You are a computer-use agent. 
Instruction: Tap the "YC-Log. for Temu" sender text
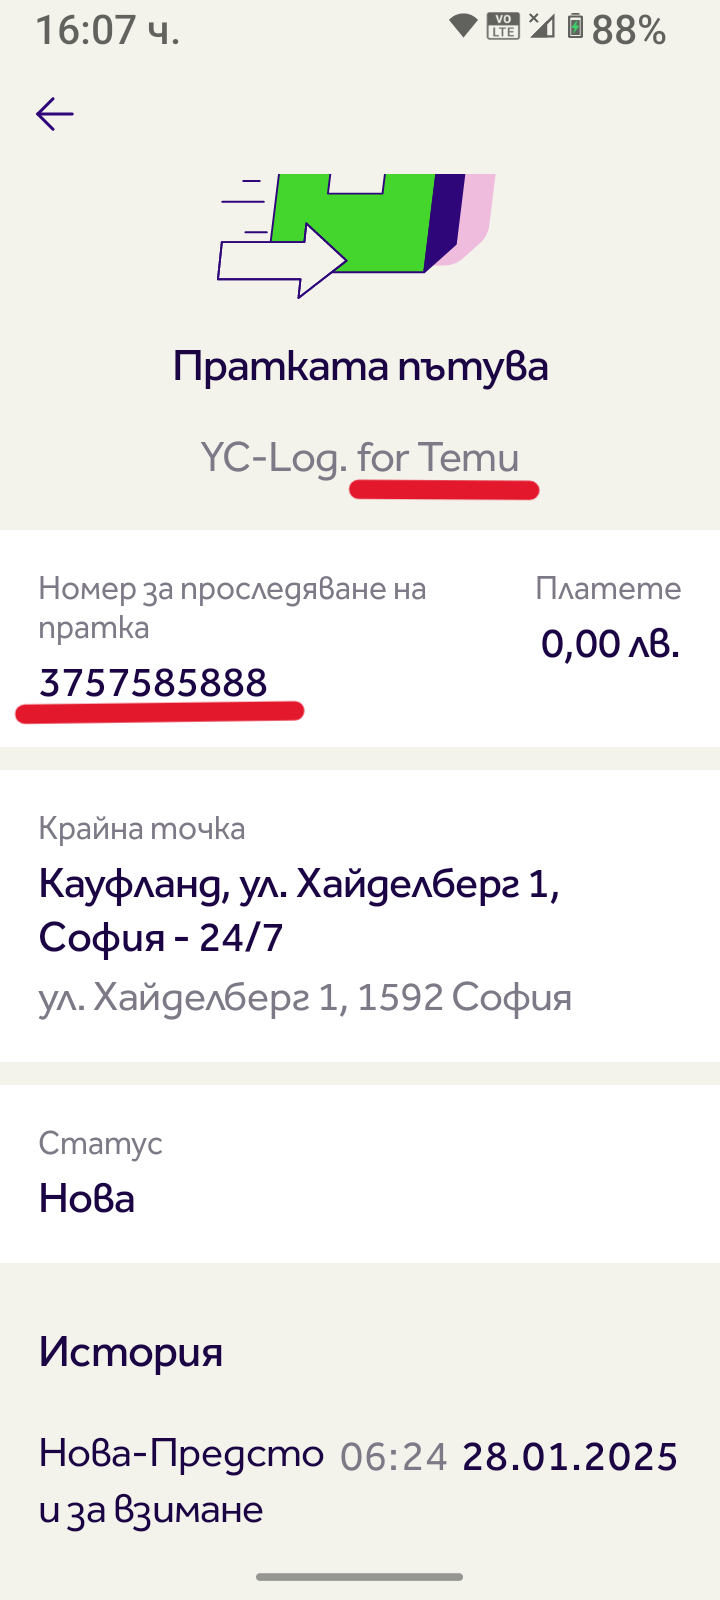[x=360, y=457]
